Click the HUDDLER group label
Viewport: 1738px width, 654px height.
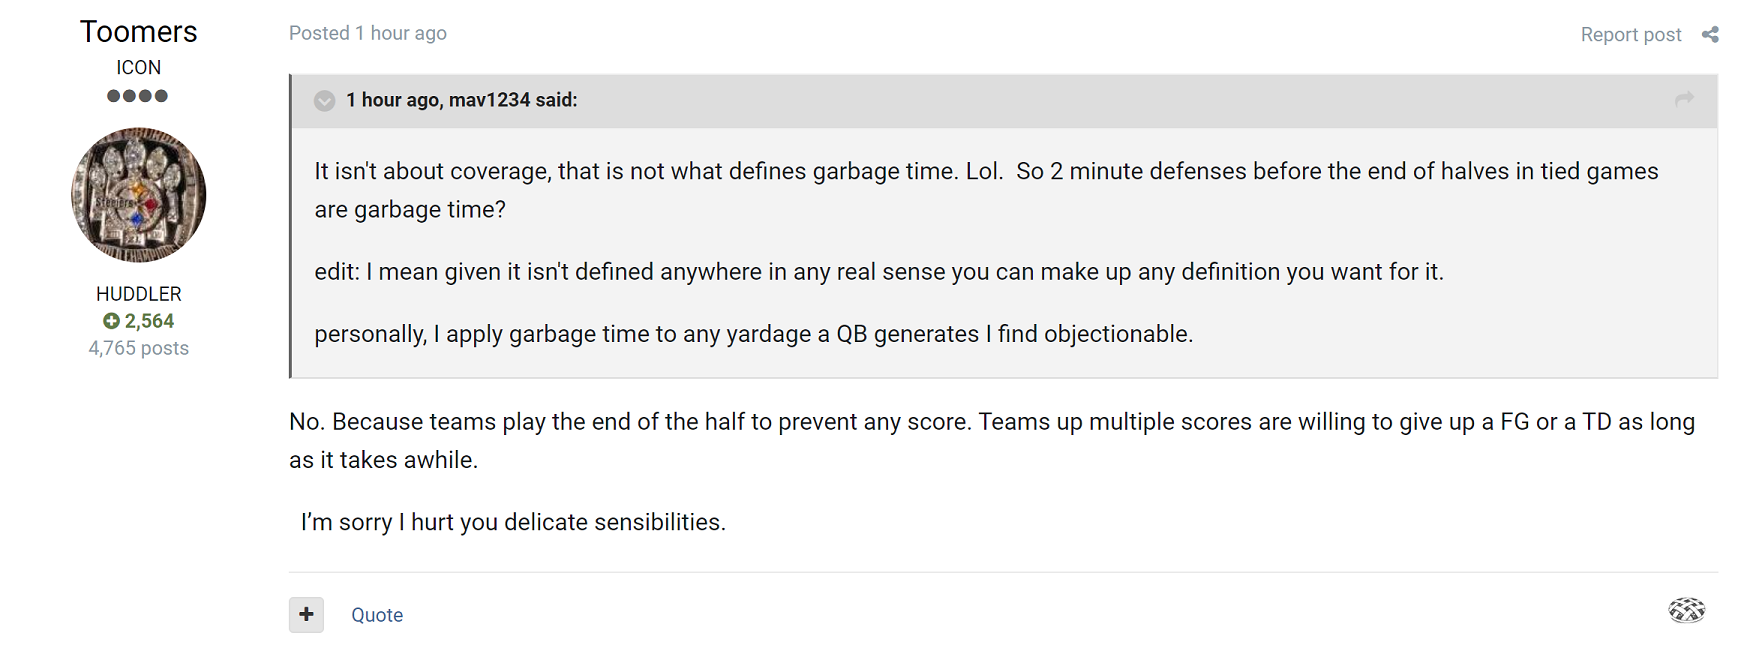pyautogui.click(x=139, y=294)
